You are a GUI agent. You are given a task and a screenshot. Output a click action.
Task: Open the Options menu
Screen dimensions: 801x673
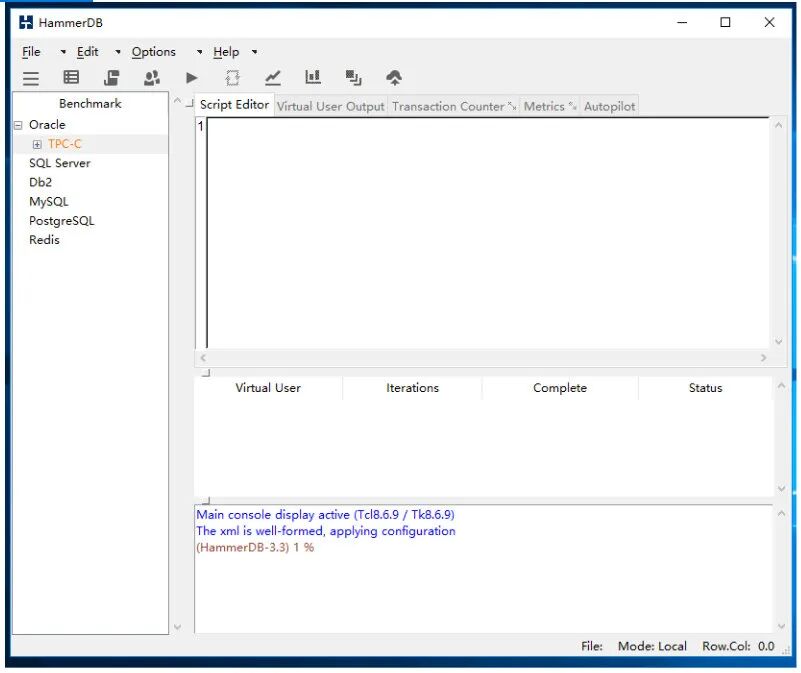(x=153, y=52)
